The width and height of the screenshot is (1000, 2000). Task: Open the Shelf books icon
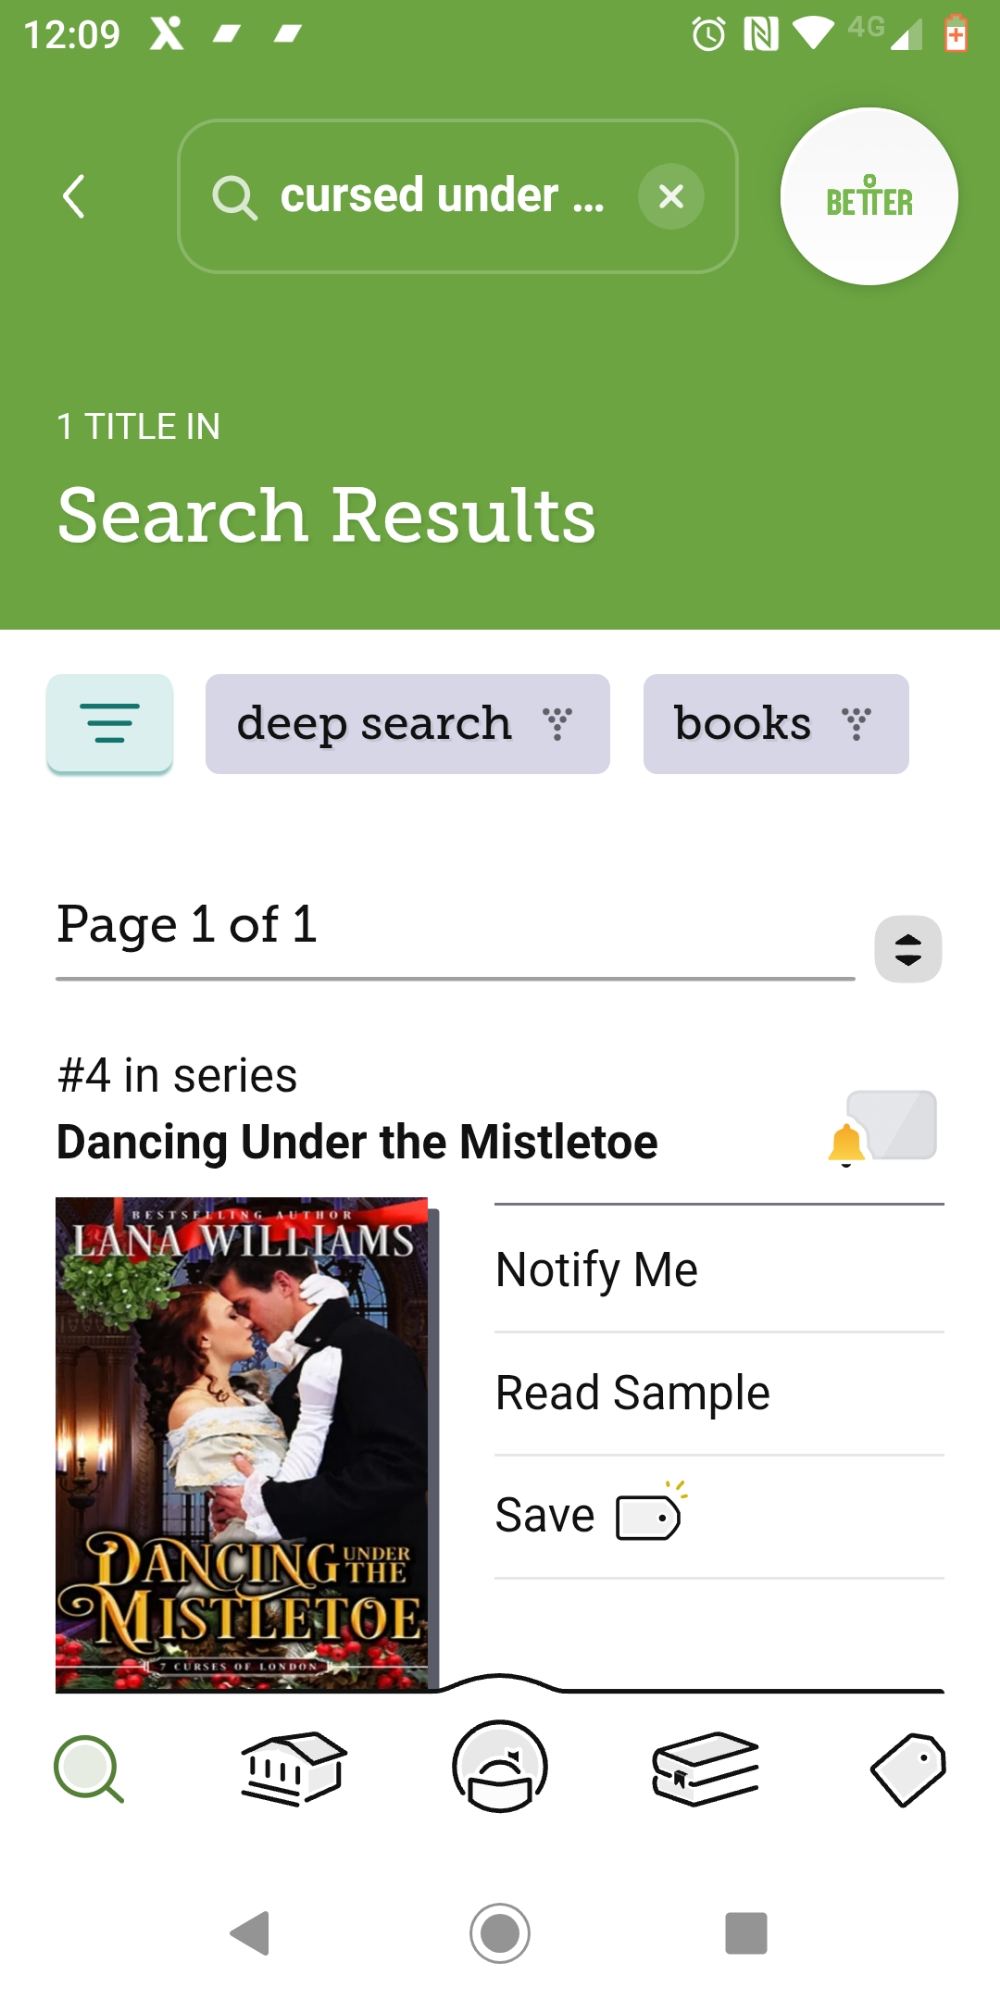pos(705,1769)
